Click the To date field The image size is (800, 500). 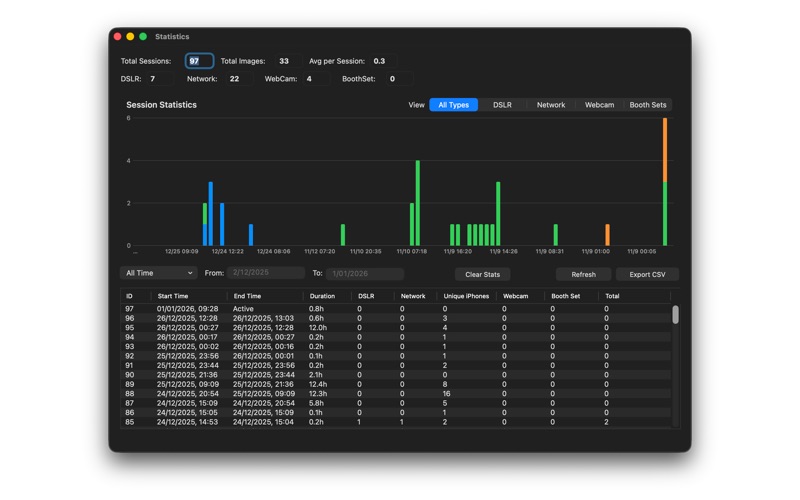[365, 273]
